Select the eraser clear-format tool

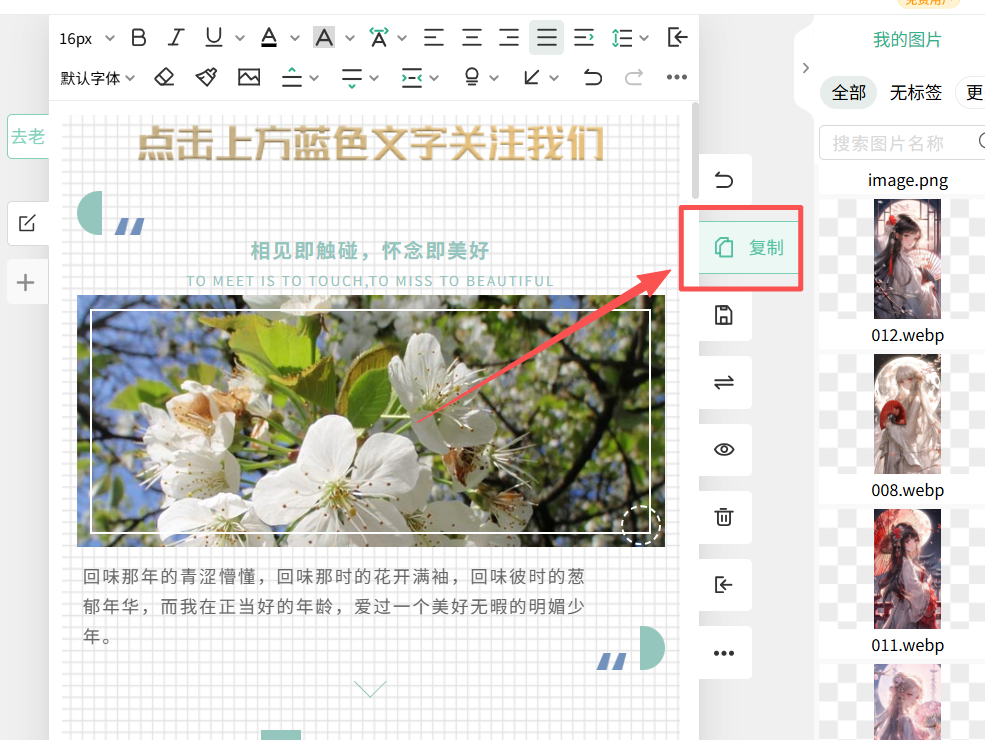(x=165, y=77)
